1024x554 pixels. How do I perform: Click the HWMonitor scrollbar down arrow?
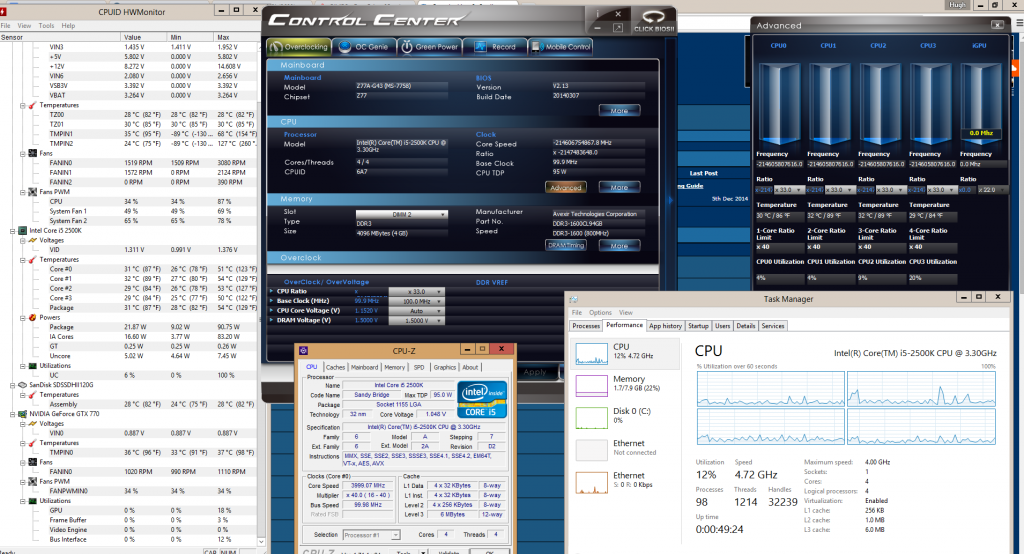coord(261,542)
